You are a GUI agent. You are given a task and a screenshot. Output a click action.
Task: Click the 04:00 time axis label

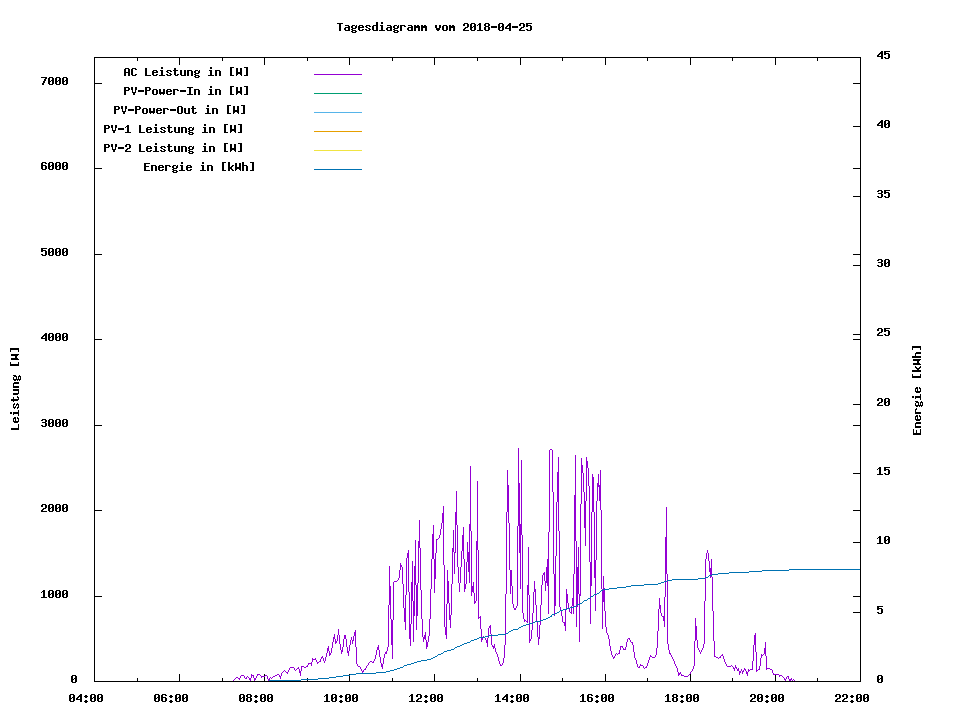[85, 698]
